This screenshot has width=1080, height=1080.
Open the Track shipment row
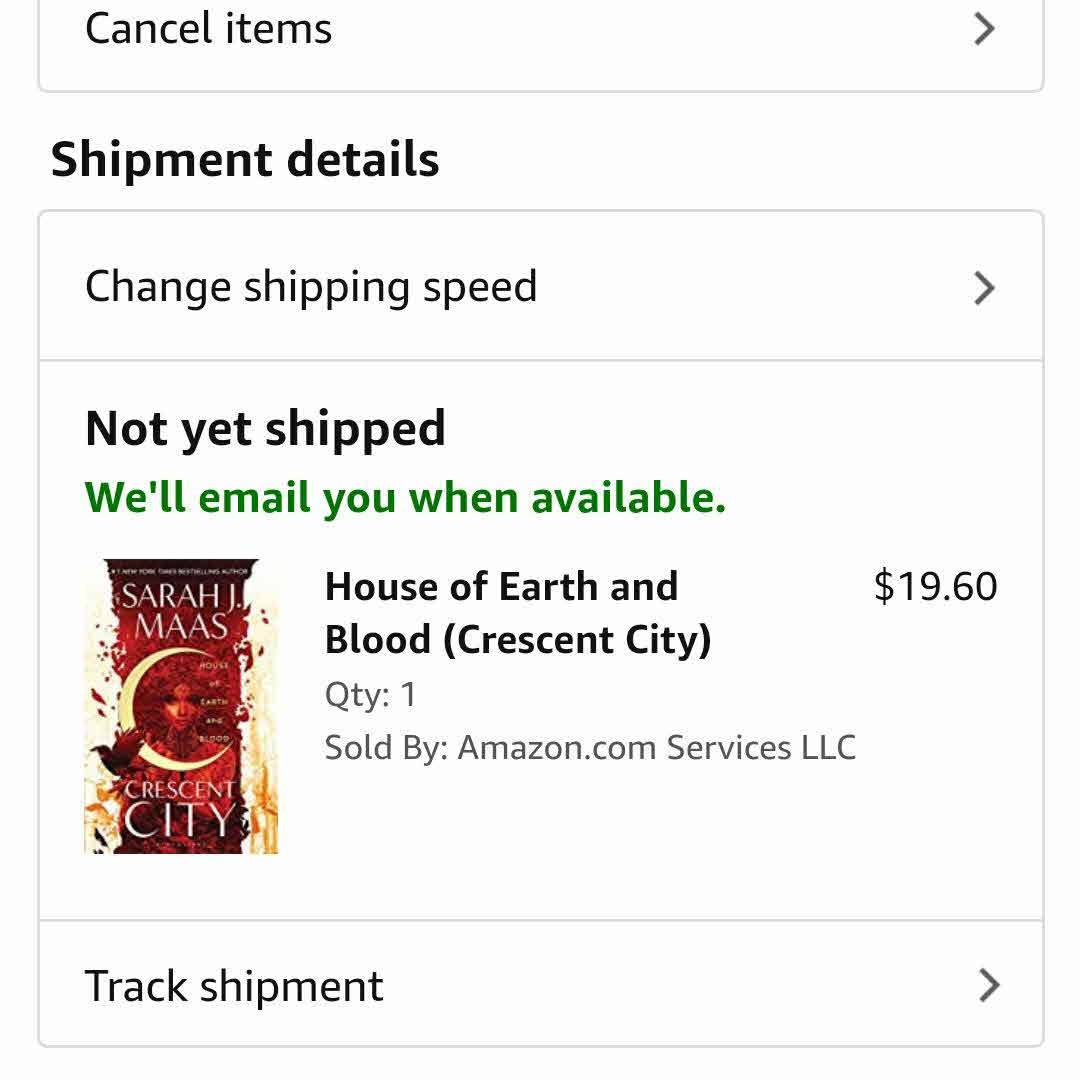click(x=540, y=985)
